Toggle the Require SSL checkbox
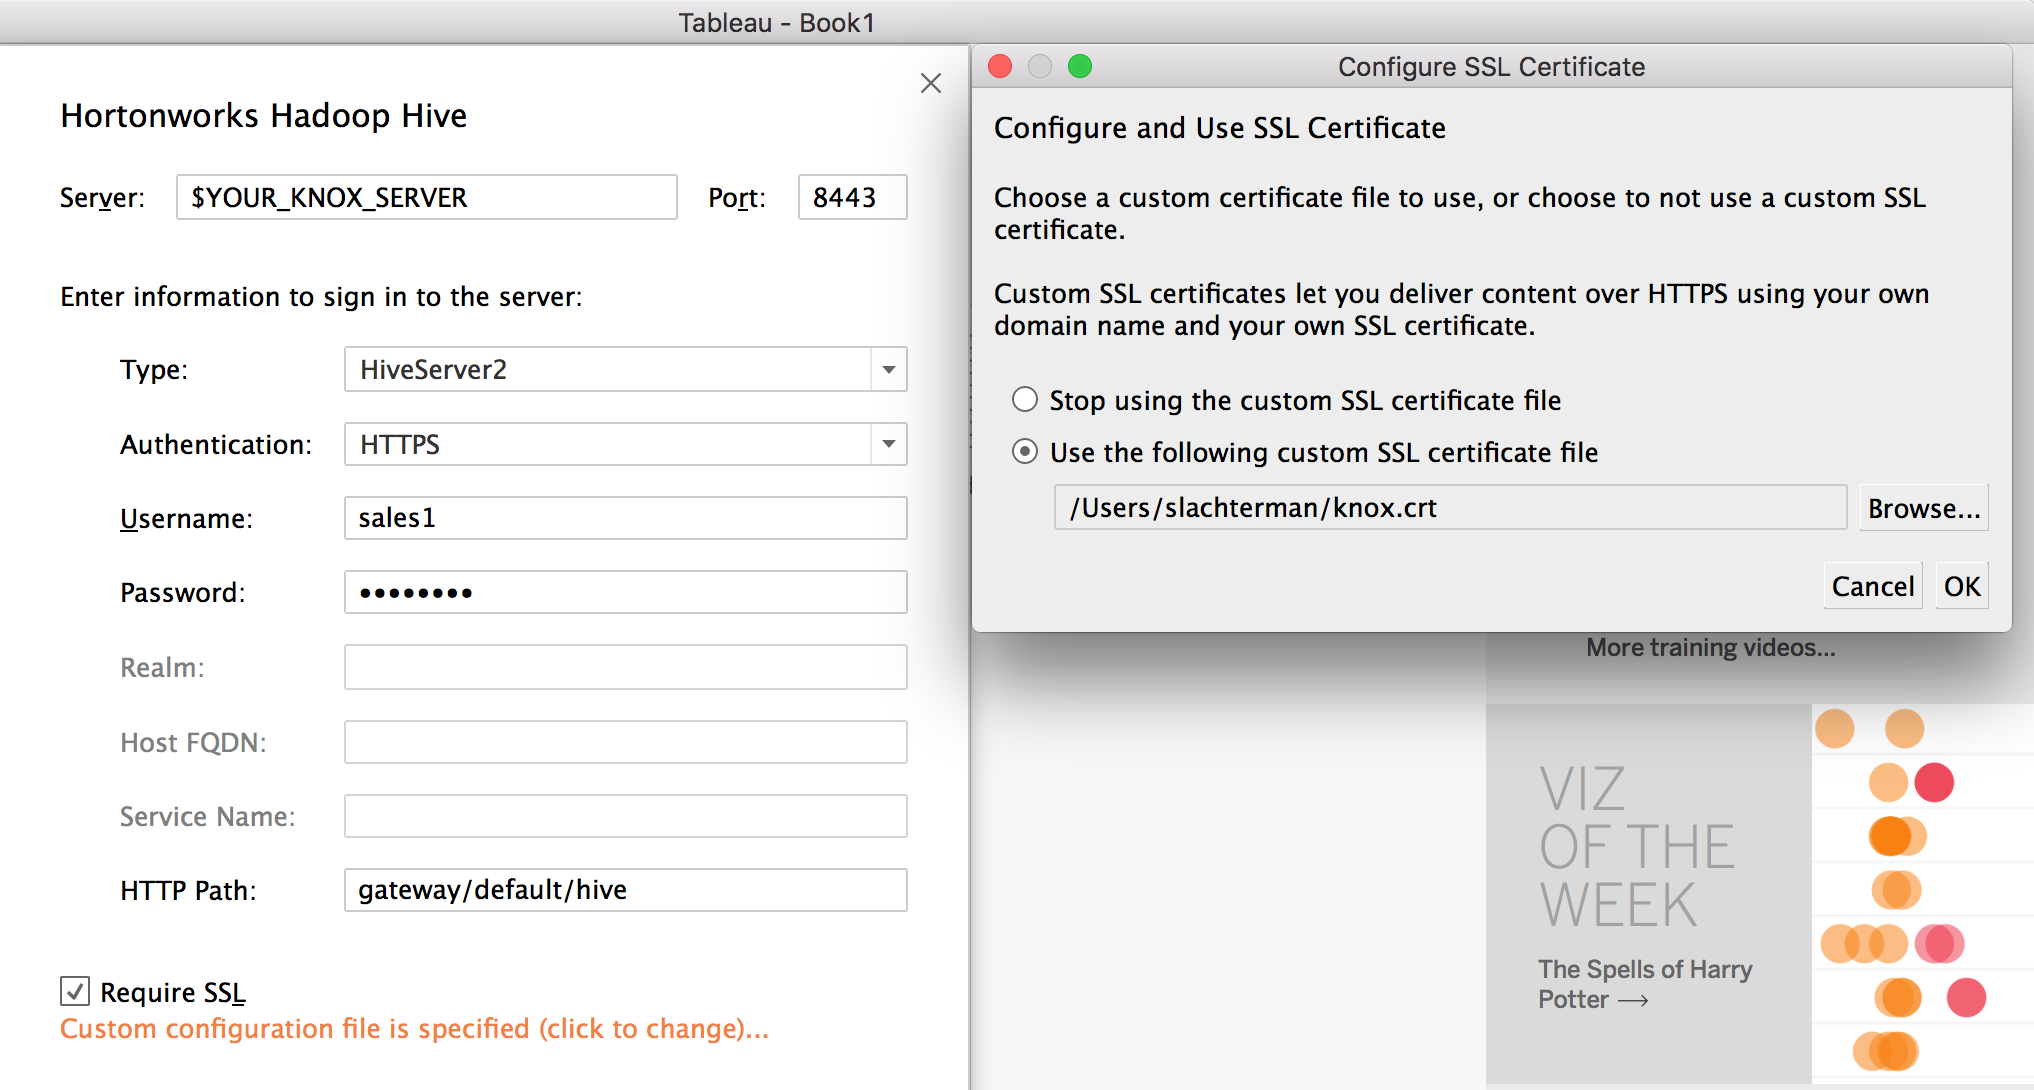The image size is (2034, 1090). click(x=75, y=991)
